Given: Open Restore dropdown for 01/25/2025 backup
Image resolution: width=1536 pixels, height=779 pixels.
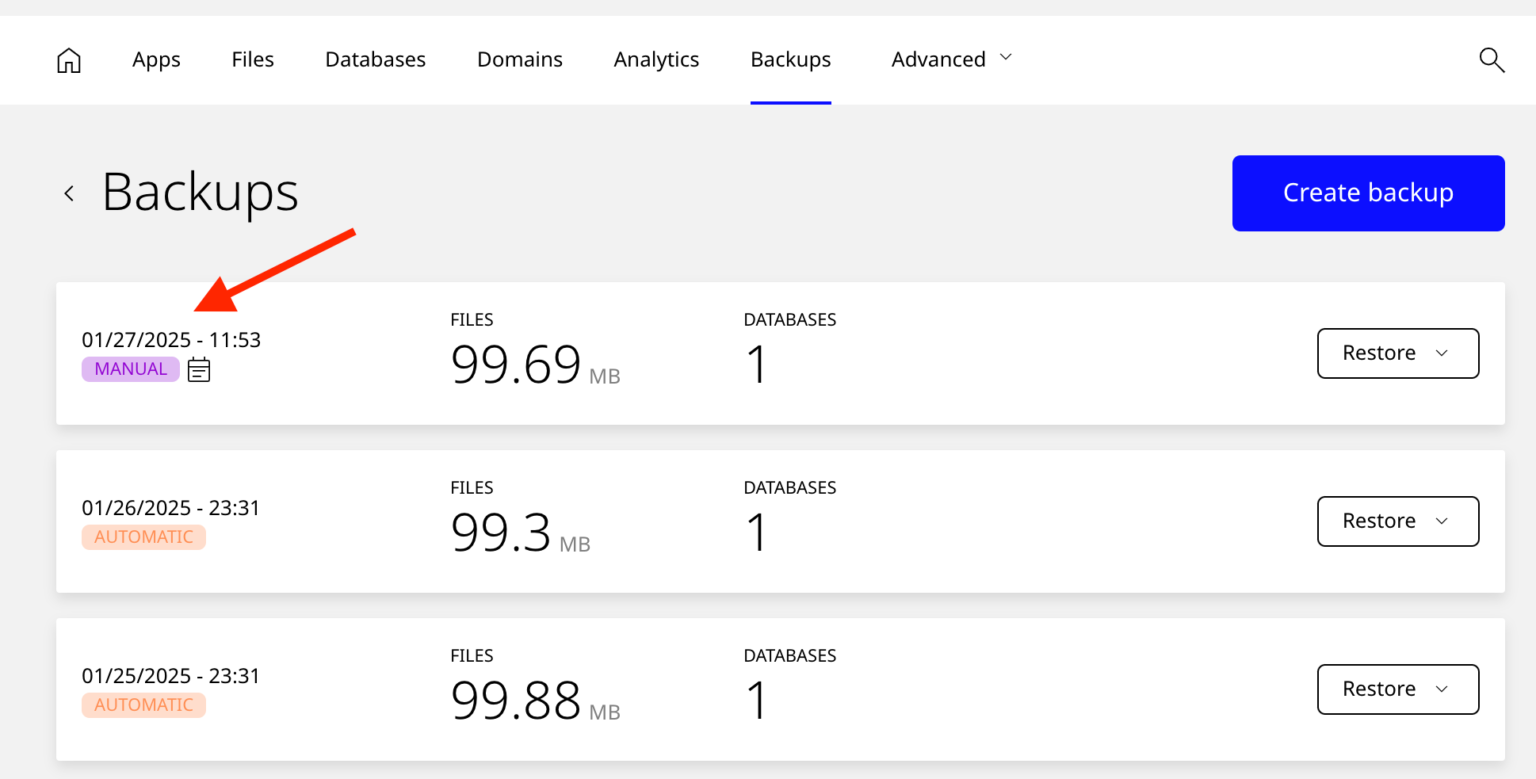Looking at the screenshot, I should [x=1397, y=689].
